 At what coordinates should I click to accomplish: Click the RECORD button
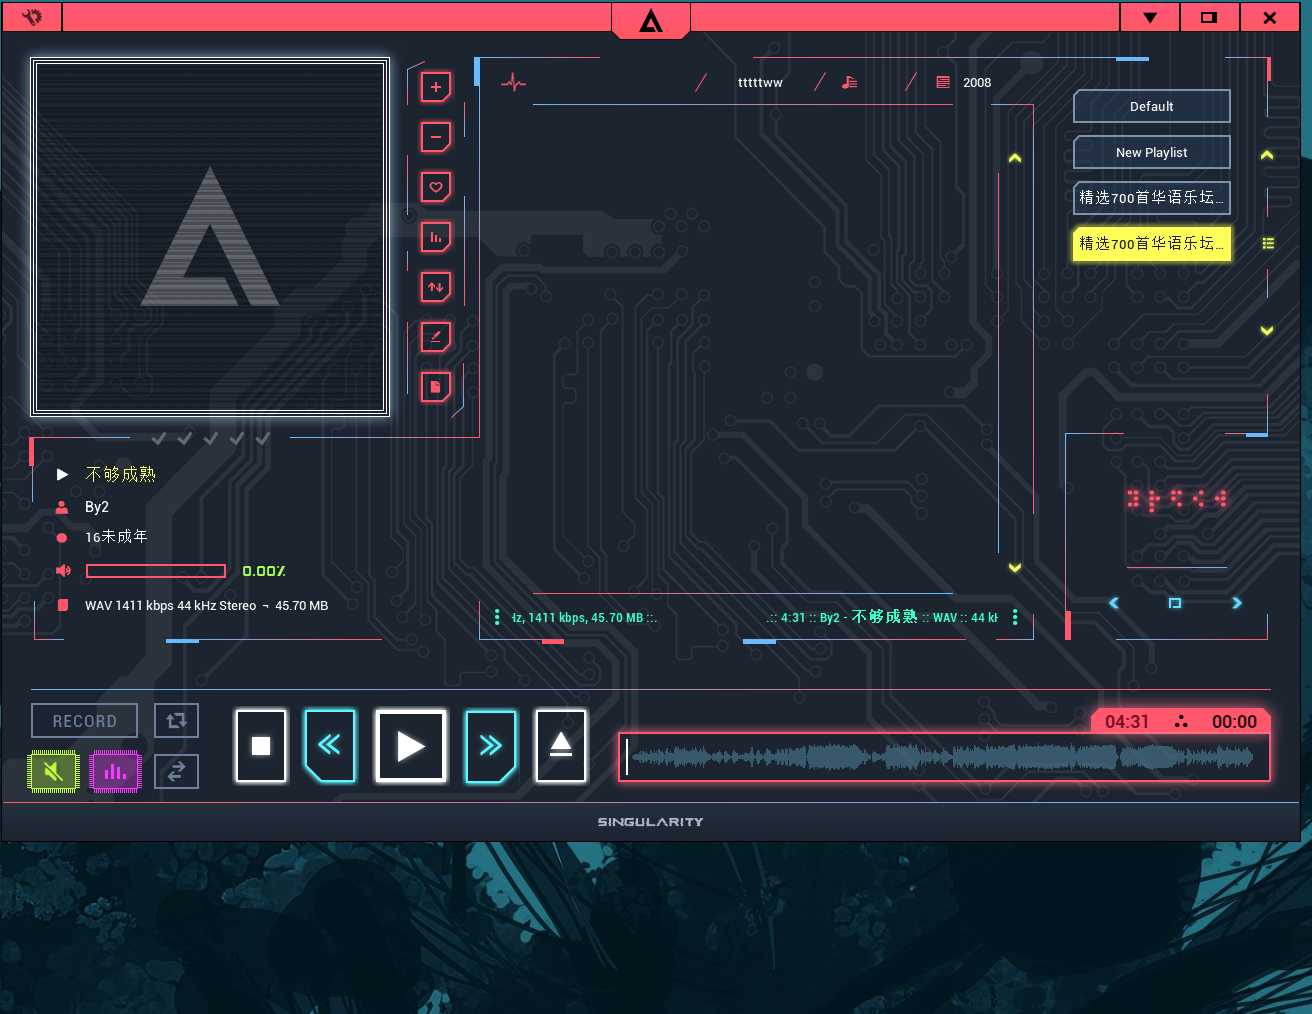pyautogui.click(x=84, y=721)
